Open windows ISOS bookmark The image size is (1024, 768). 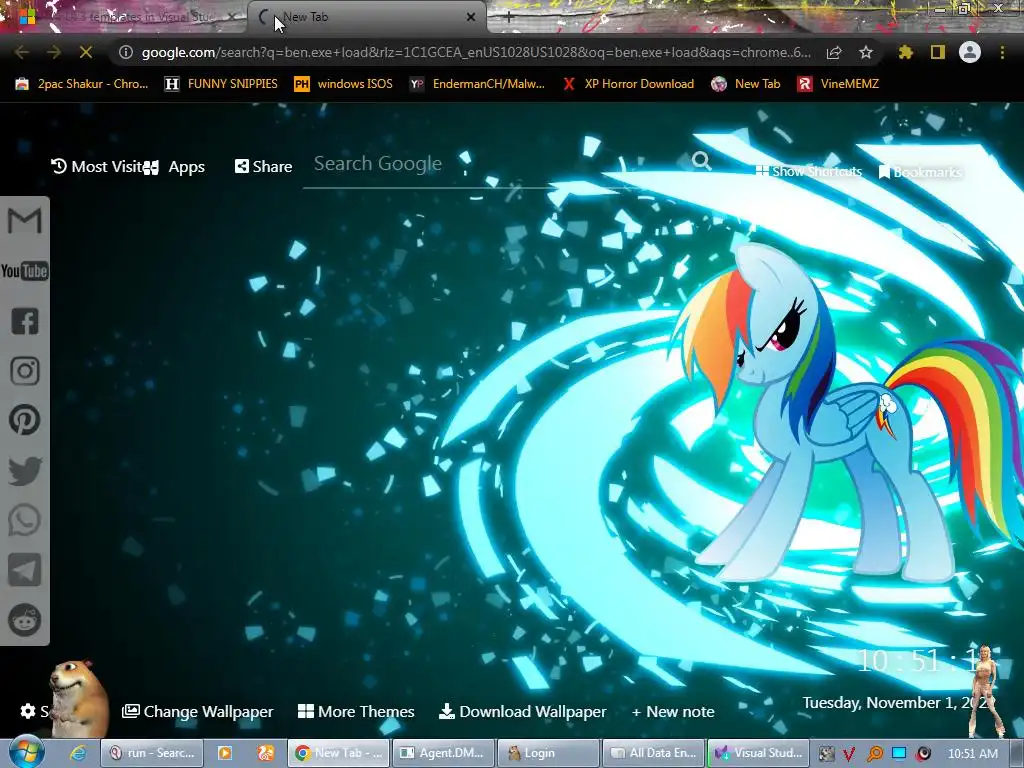pyautogui.click(x=344, y=84)
